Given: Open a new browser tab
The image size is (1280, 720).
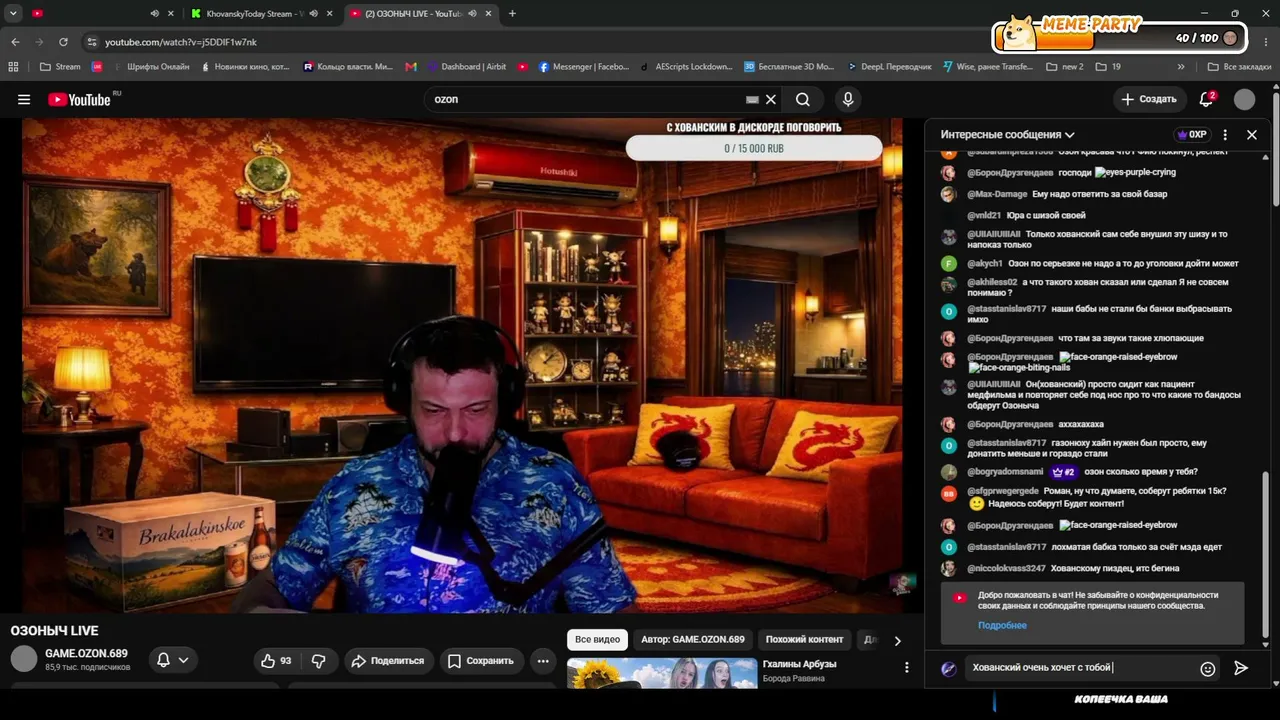Looking at the screenshot, I should (x=512, y=14).
